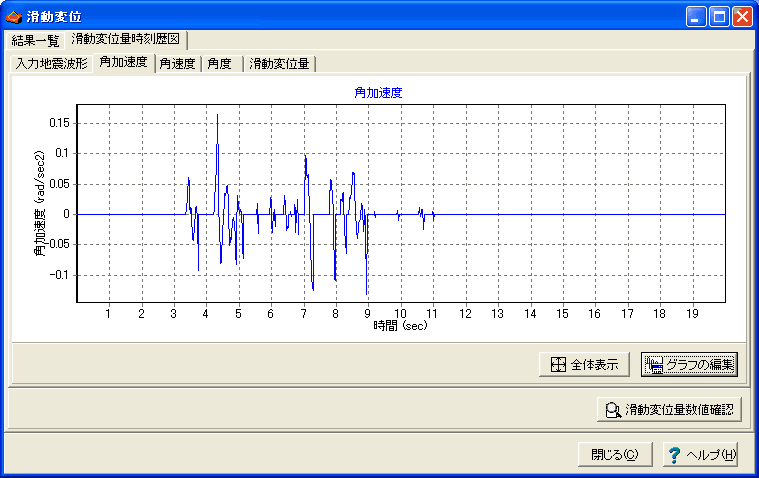Screen dimensions: 759x478
Task: Close the dialog with 閉じる(C)
Action: [x=615, y=455]
